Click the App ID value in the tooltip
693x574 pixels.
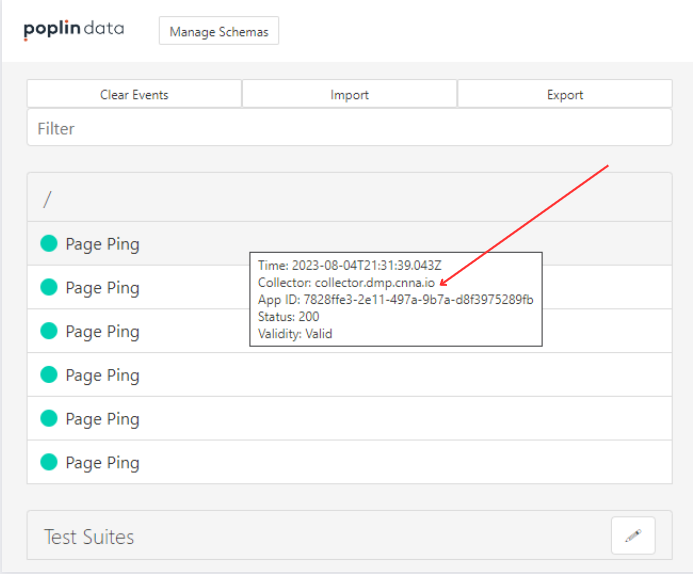coord(418,300)
